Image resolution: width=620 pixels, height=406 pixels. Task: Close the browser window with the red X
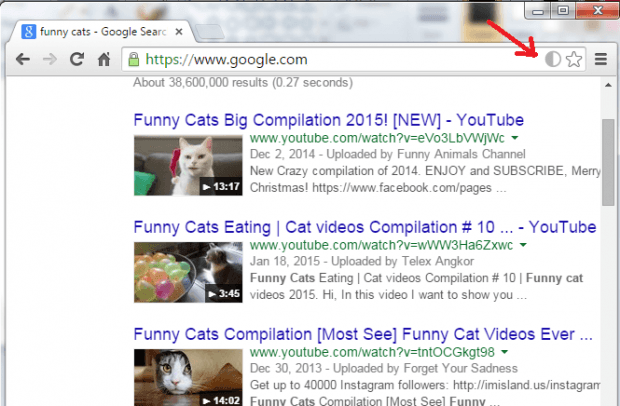(597, 11)
